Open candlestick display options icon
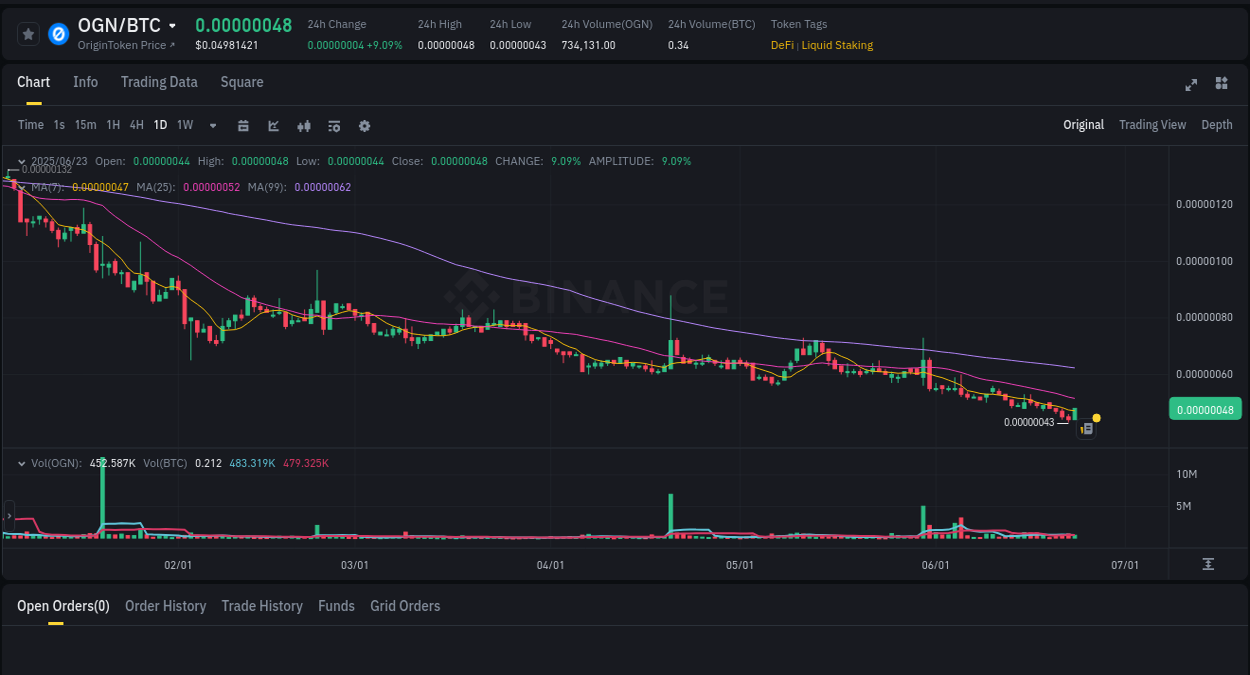The image size is (1250, 675). tap(304, 125)
